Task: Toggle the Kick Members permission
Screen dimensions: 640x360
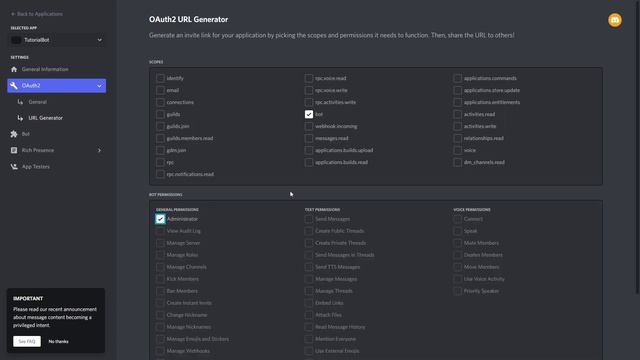Action: click(160, 279)
